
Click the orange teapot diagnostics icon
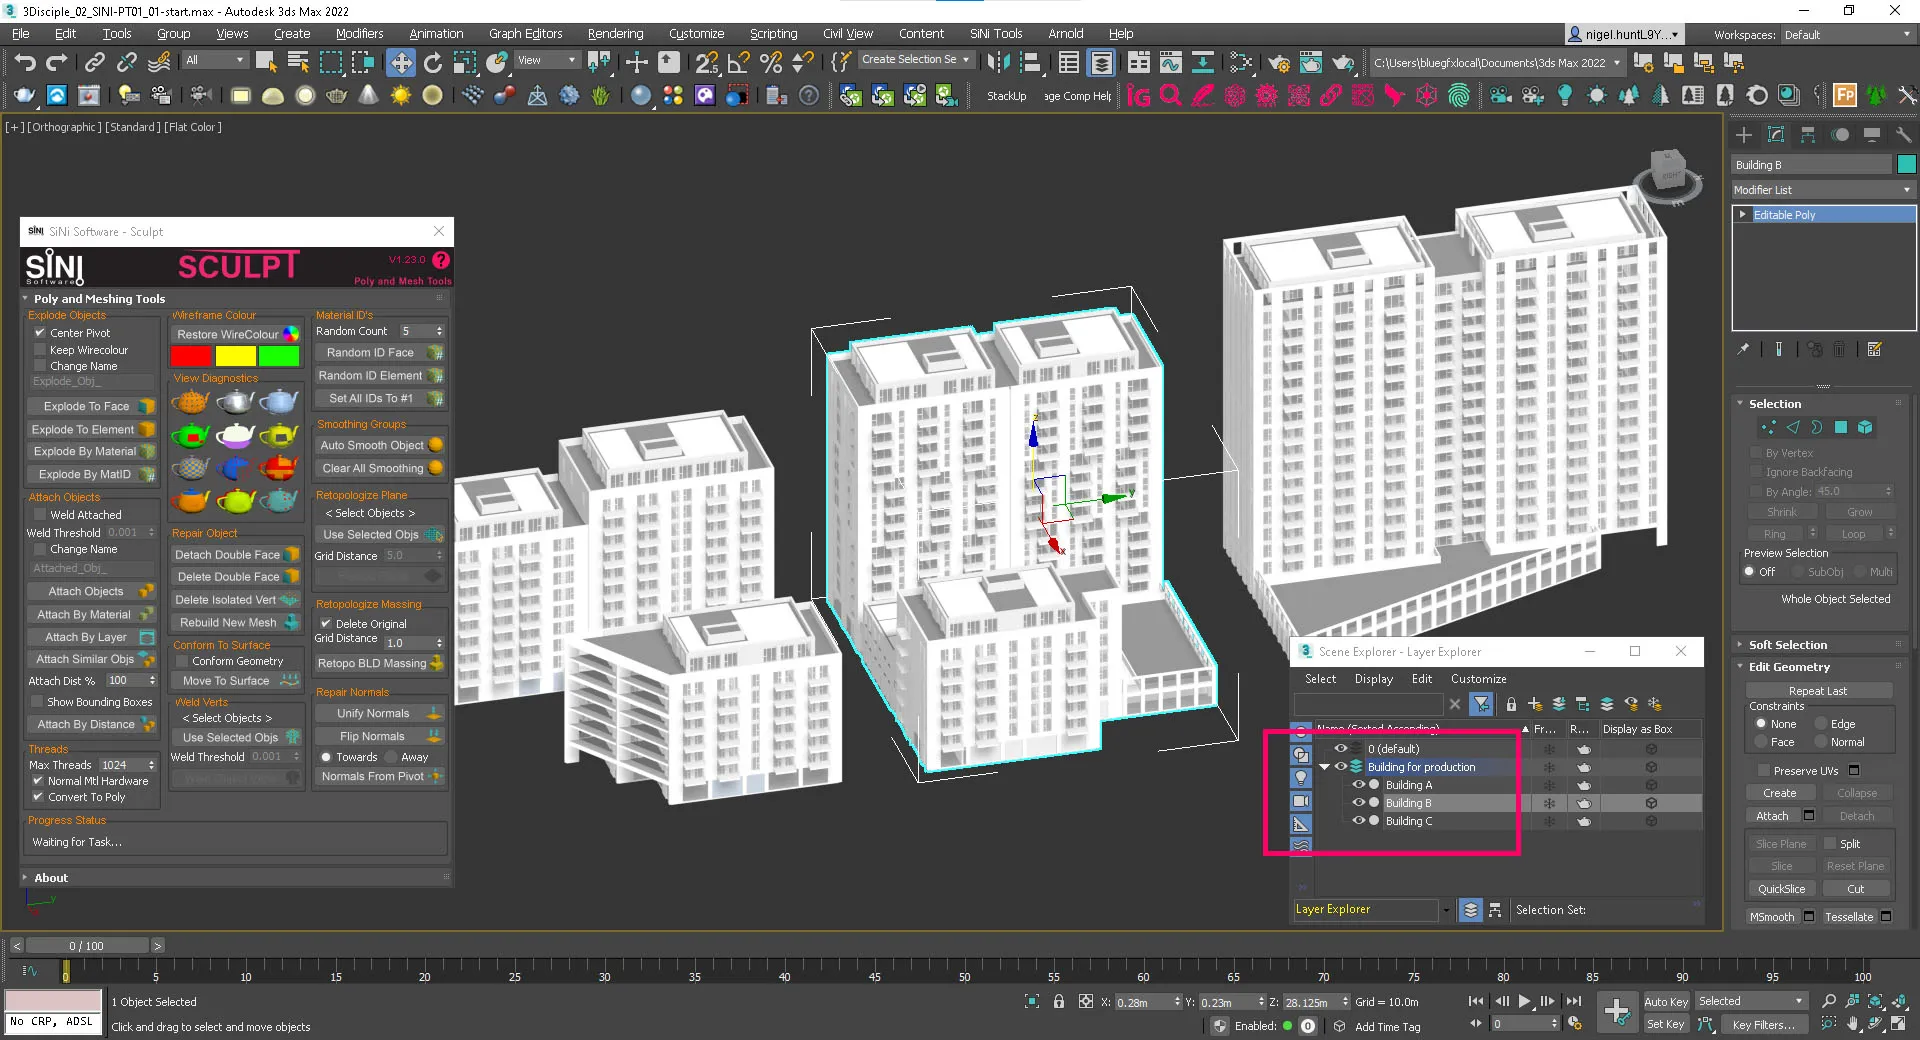191,402
